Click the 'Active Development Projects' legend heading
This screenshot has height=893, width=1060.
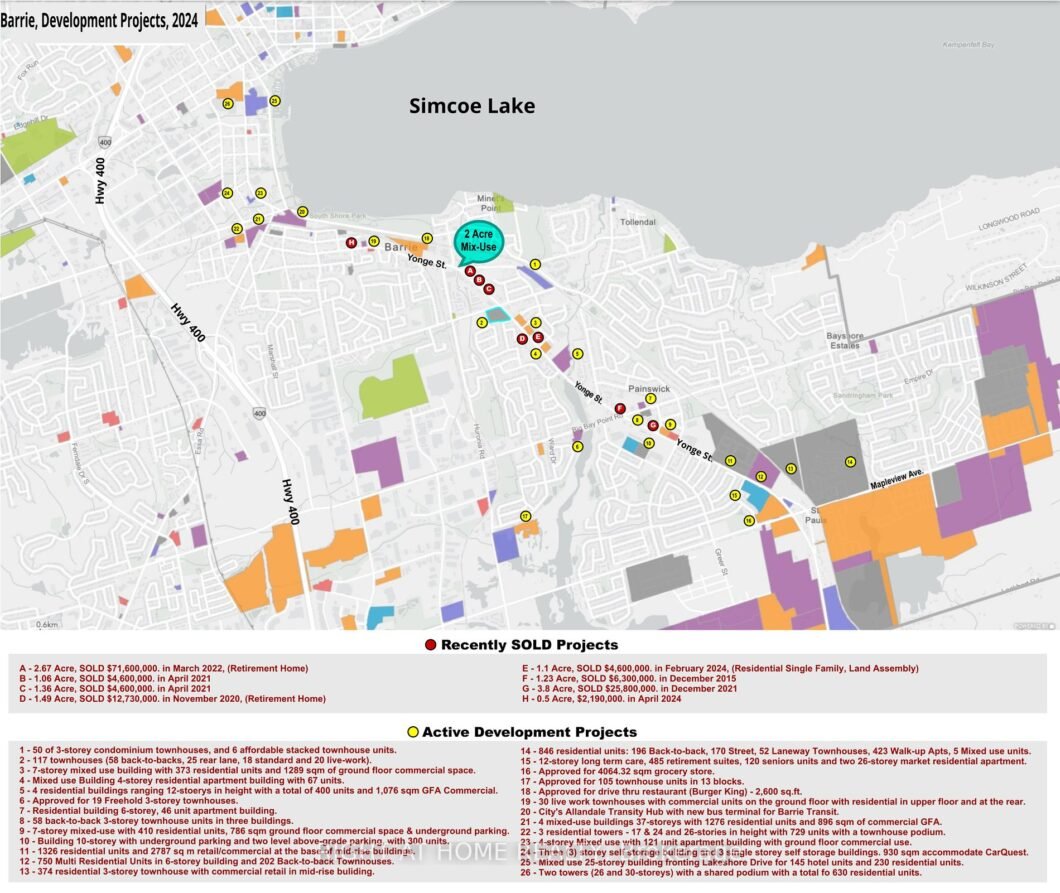529,732
